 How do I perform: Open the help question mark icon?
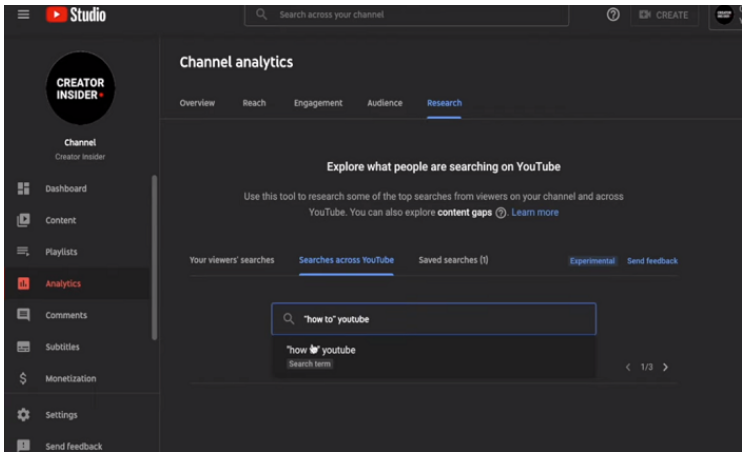tap(613, 15)
